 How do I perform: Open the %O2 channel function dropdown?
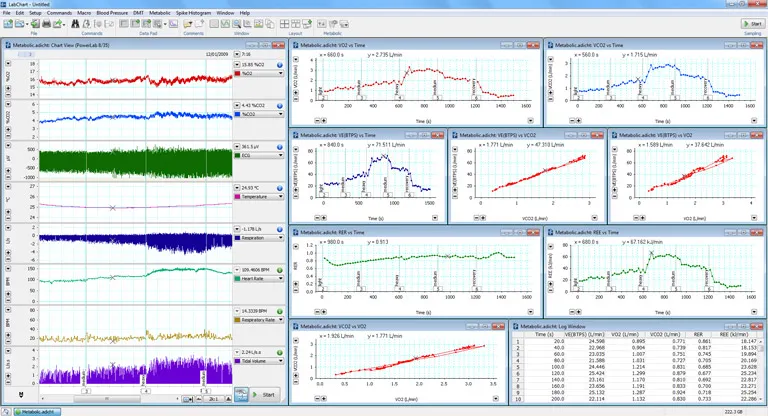coord(260,73)
